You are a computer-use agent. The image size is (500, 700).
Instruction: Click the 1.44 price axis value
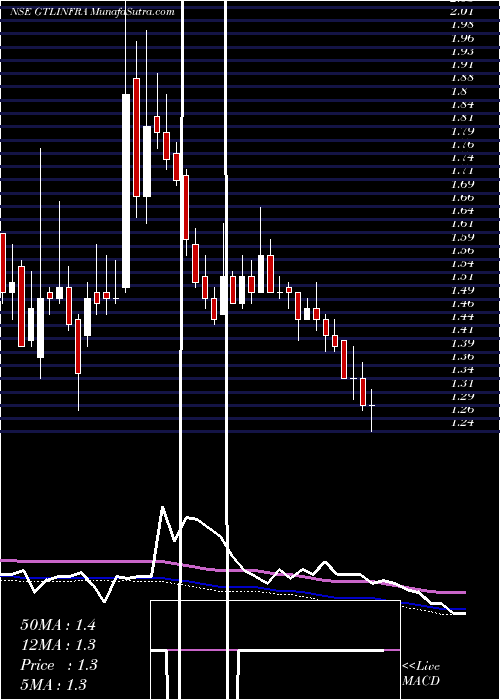click(462, 317)
